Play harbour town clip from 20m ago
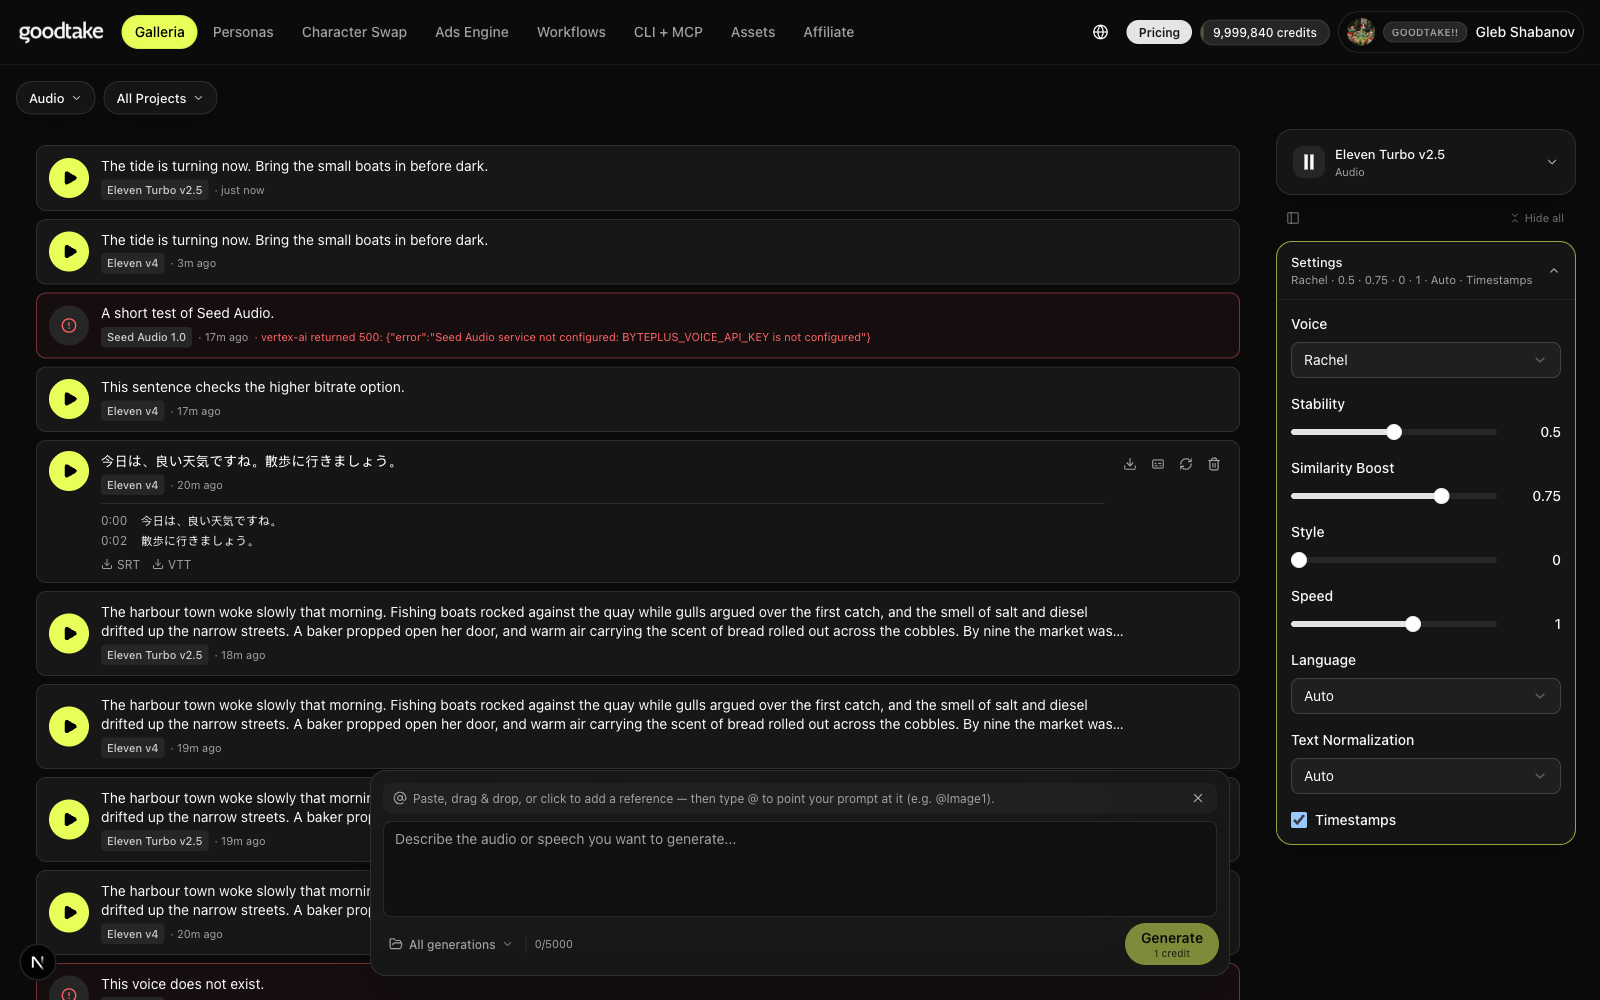 click(x=69, y=912)
